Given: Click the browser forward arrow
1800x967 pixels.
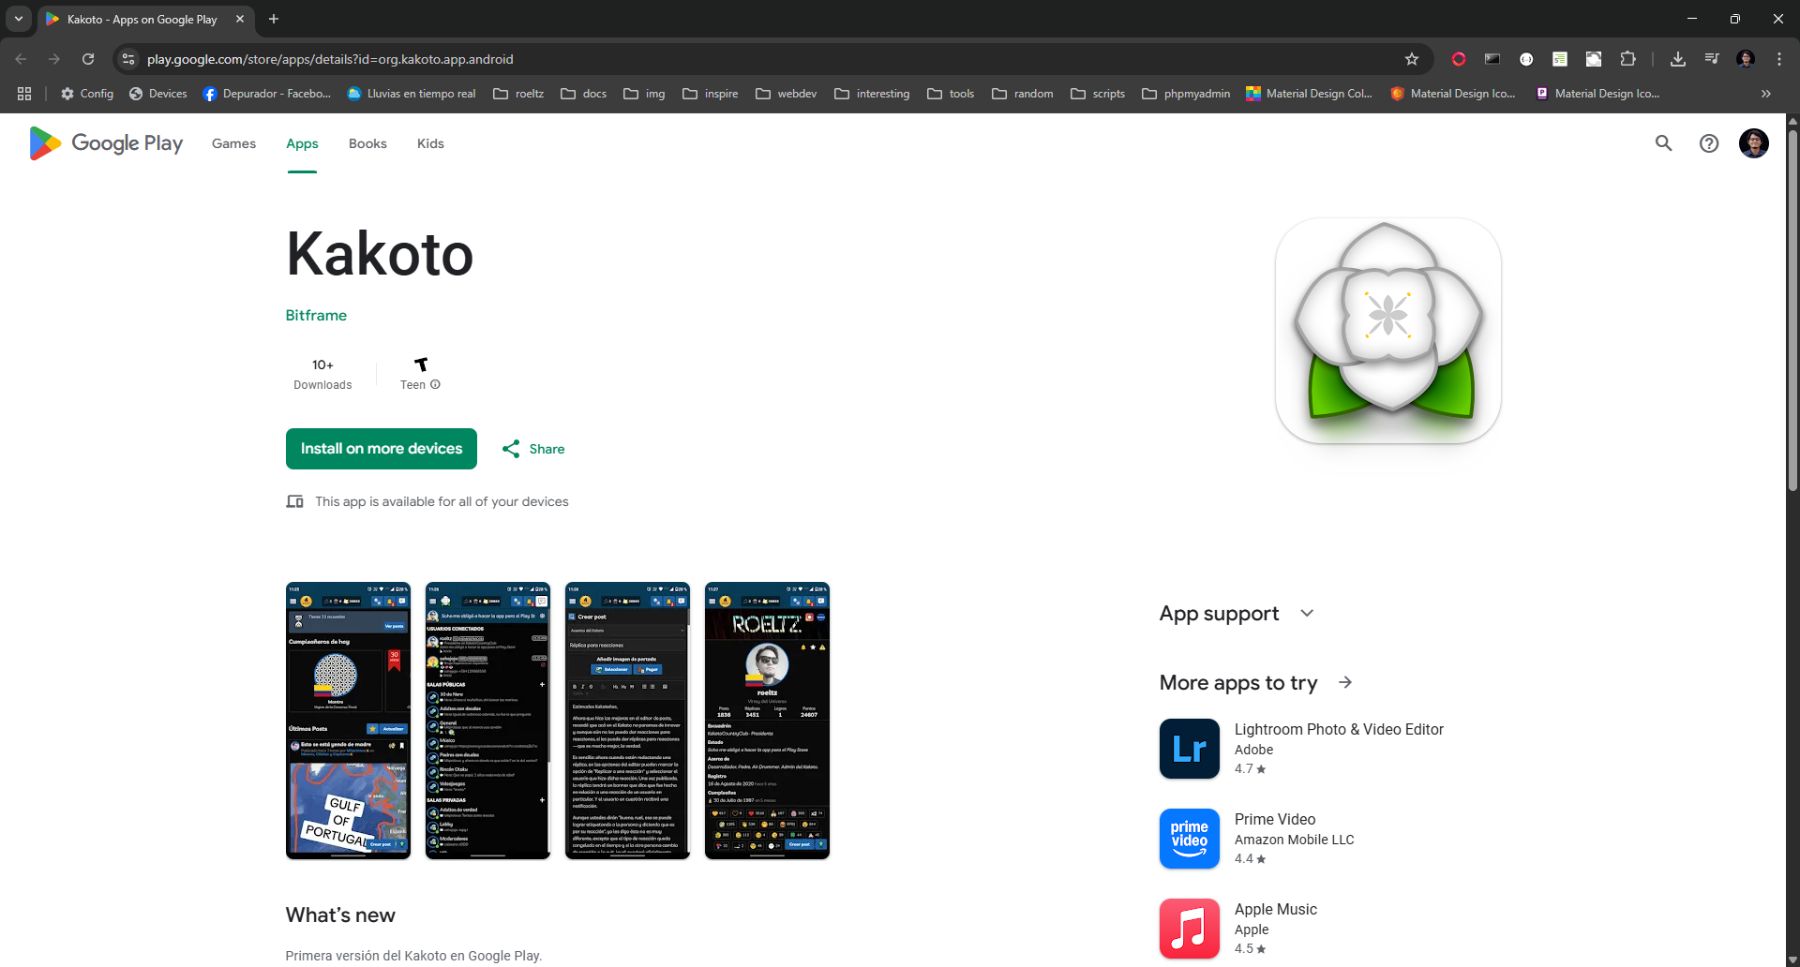Looking at the screenshot, I should [54, 59].
